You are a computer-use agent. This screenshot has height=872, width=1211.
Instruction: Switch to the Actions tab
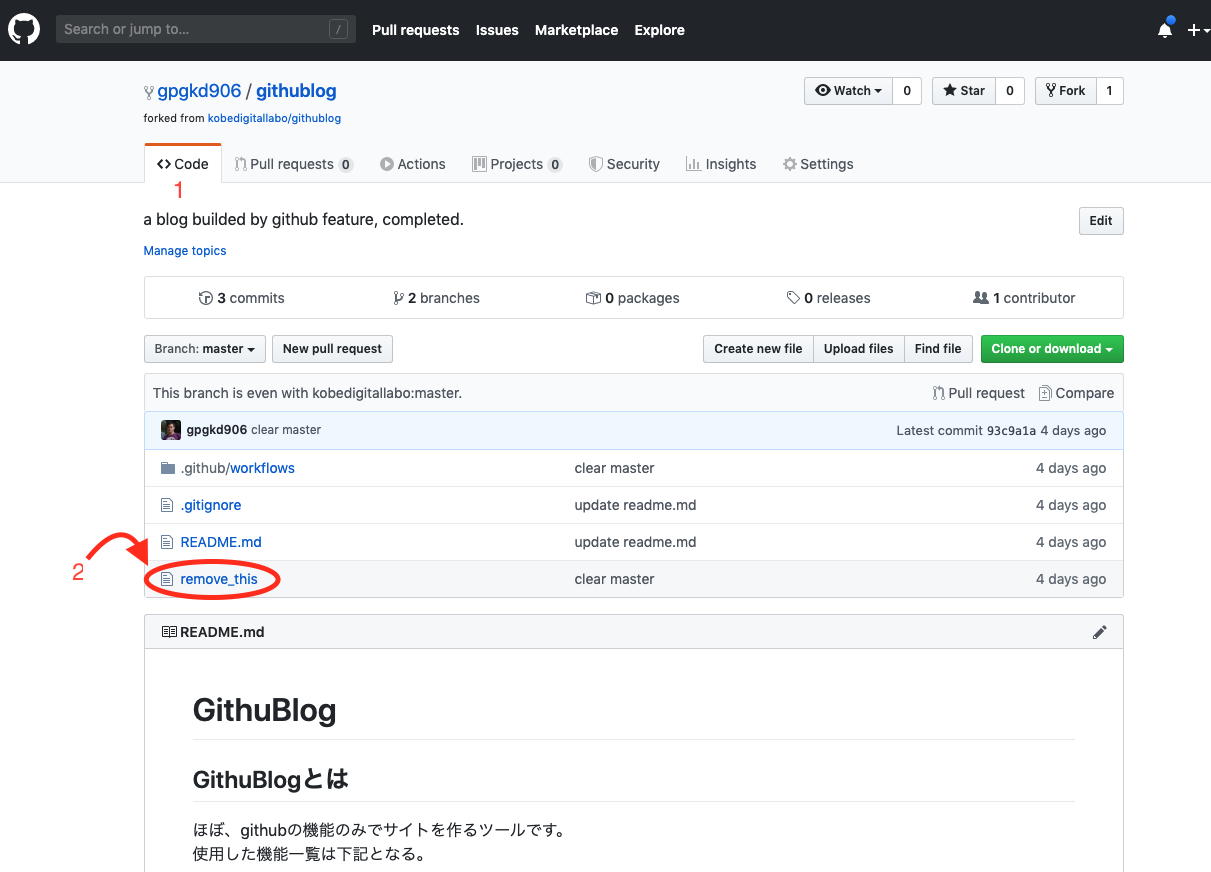(x=413, y=164)
